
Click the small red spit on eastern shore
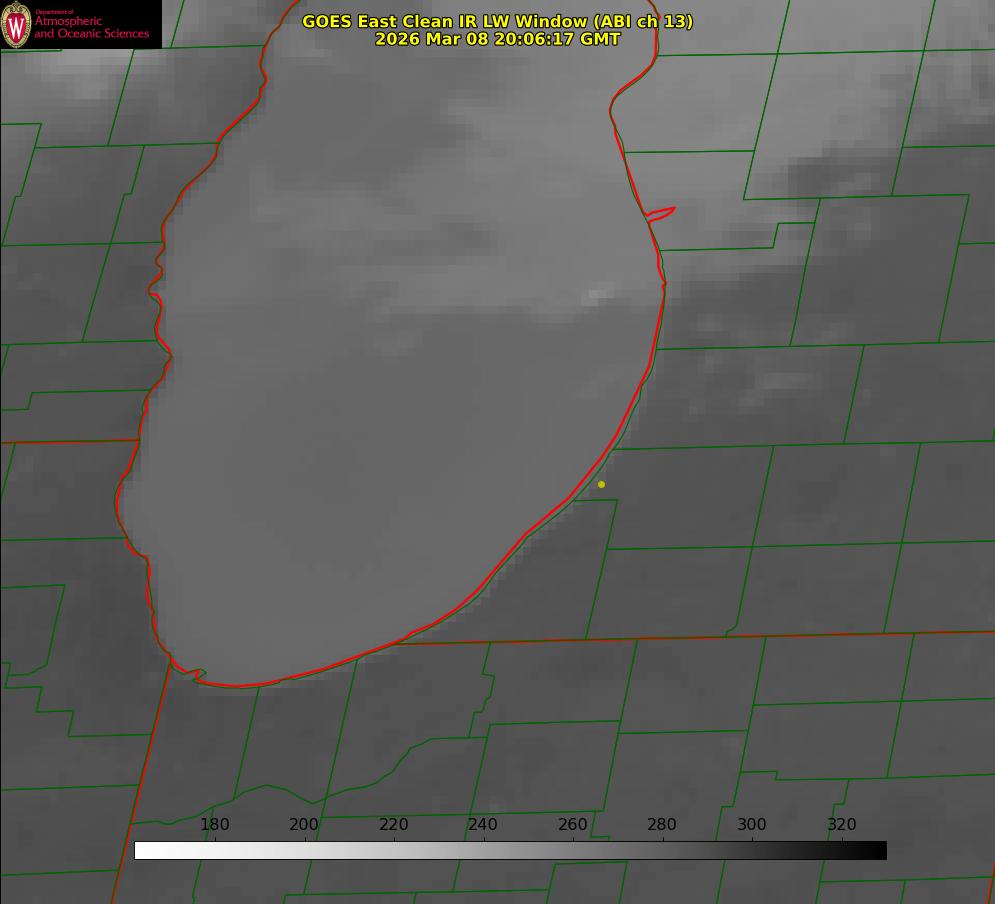tap(661, 213)
